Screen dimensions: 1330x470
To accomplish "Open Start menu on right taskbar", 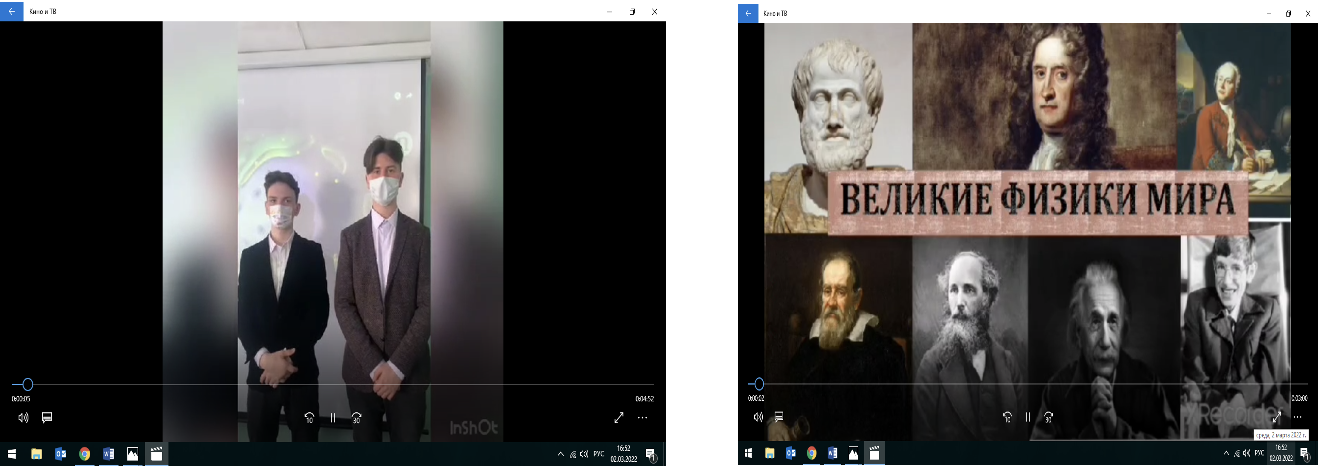I will pyautogui.click(x=748, y=454).
